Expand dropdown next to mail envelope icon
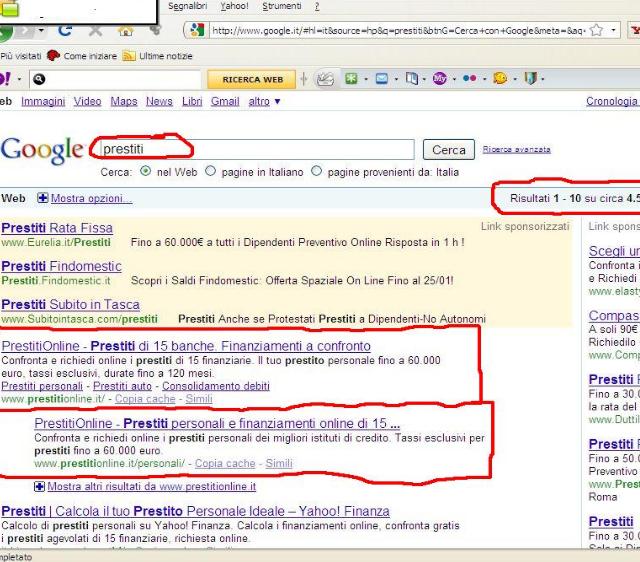This screenshot has width=640, height=562. (396, 79)
